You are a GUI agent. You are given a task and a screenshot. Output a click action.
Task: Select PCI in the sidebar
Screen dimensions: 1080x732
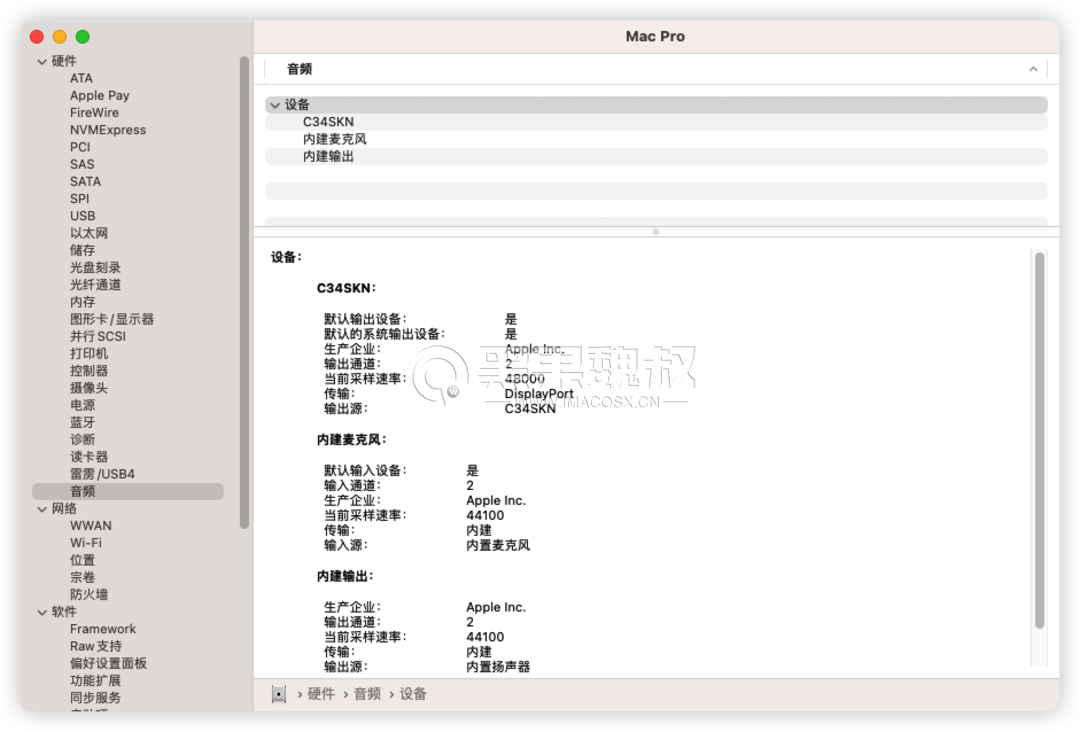pyautogui.click(x=80, y=147)
